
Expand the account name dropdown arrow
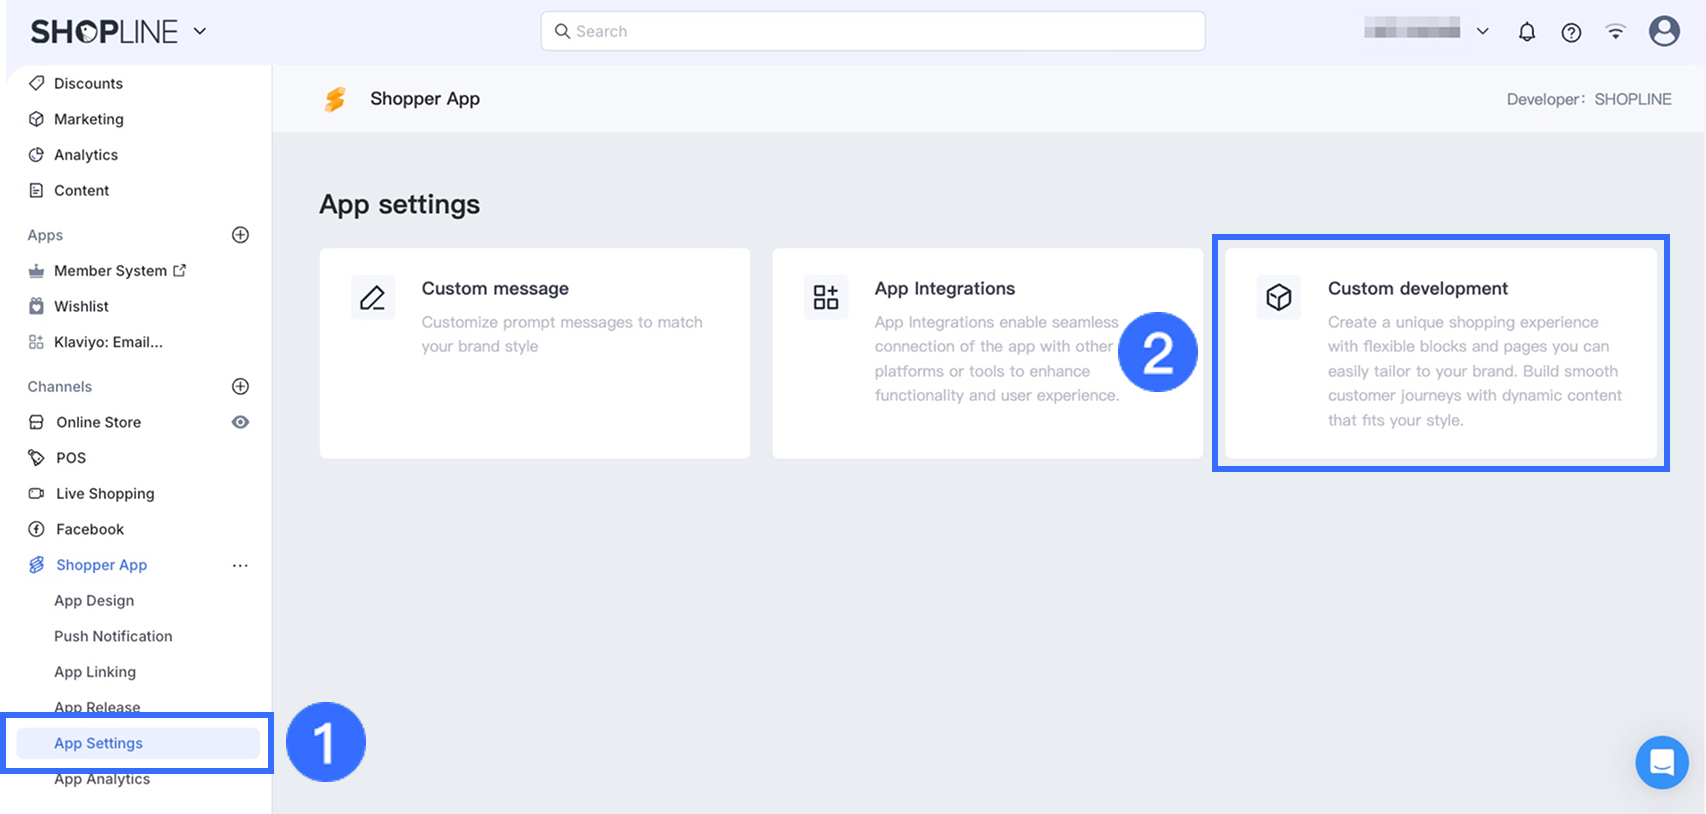click(1482, 31)
